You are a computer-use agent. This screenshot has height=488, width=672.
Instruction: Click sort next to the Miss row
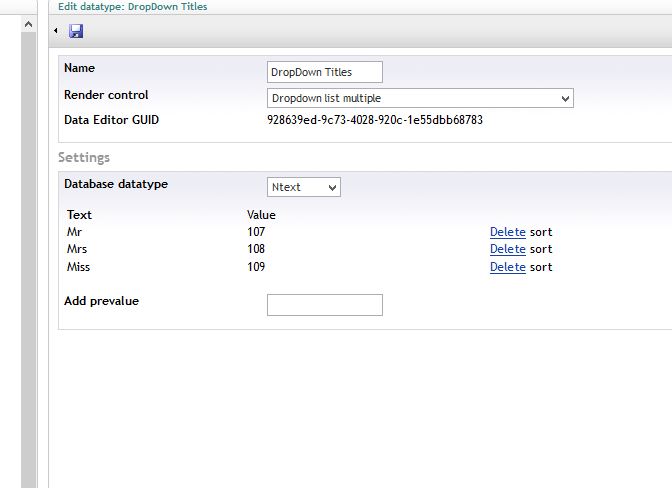pos(541,267)
